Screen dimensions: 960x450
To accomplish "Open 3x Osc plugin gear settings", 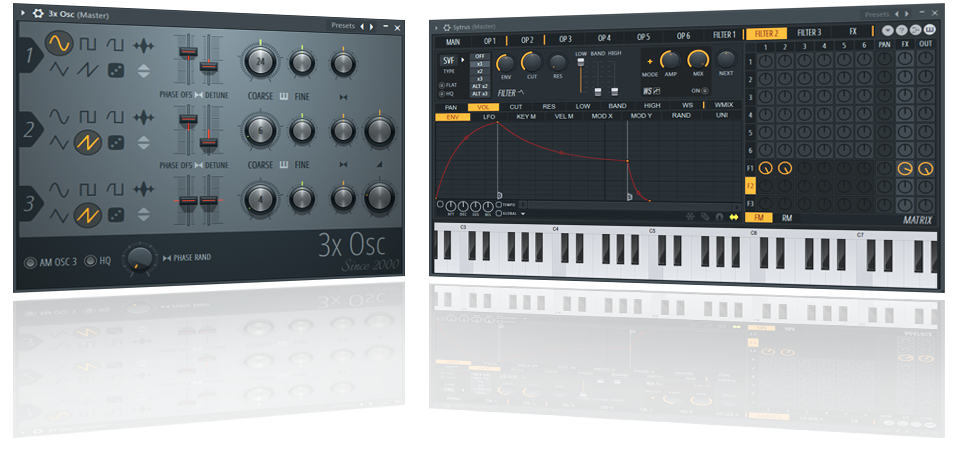I will (x=38, y=13).
